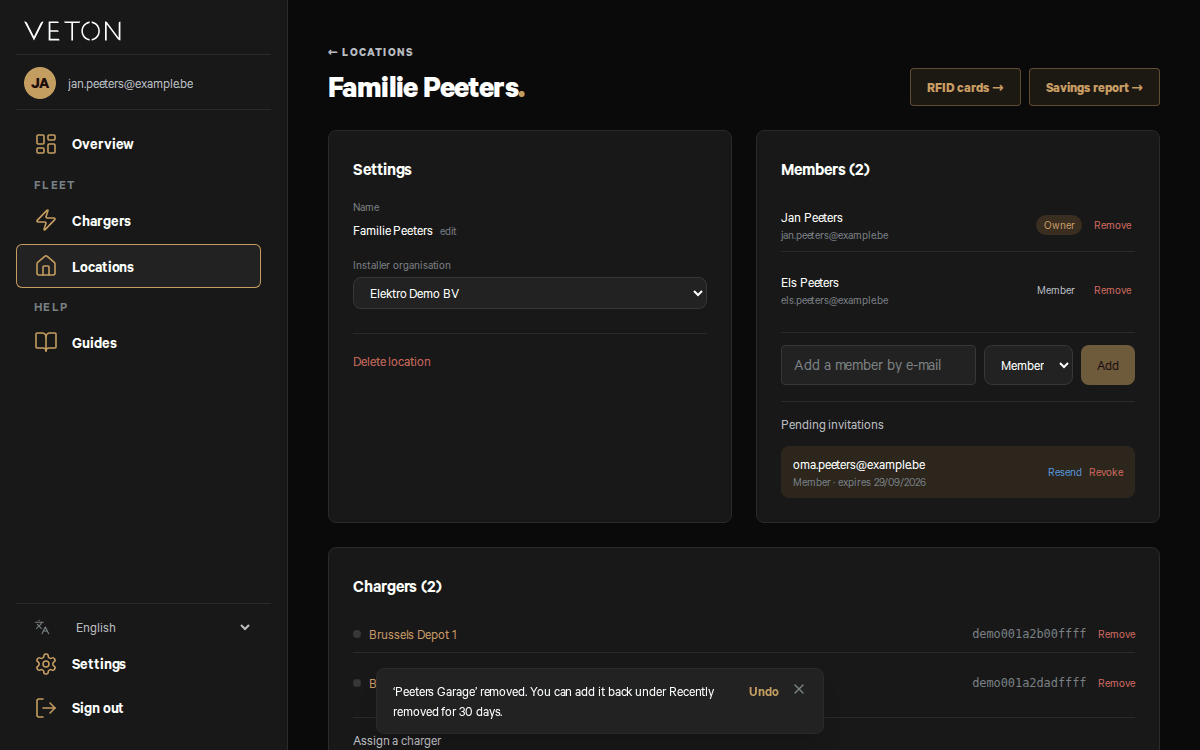Click the Pending invitations label

point(832,425)
